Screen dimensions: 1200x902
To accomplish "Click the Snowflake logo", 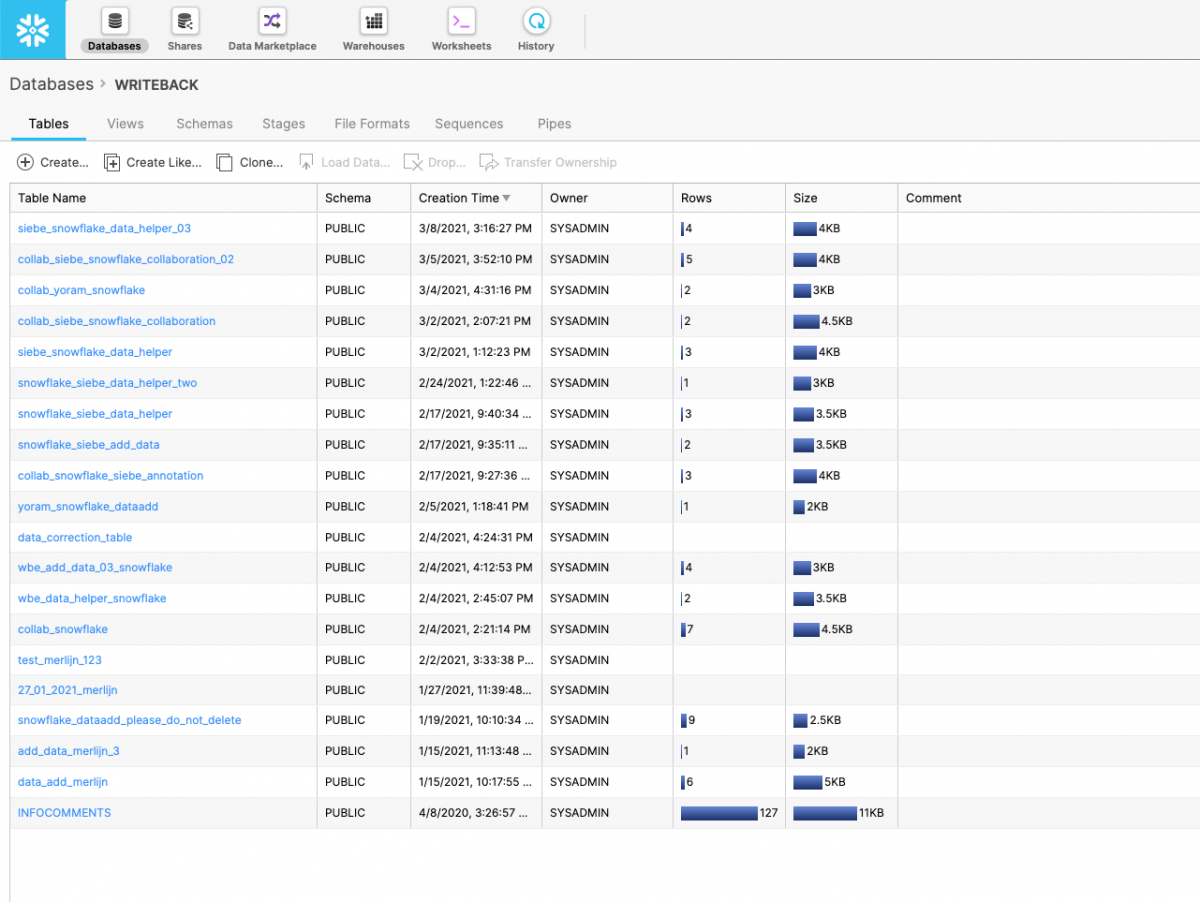I will (32, 29).
